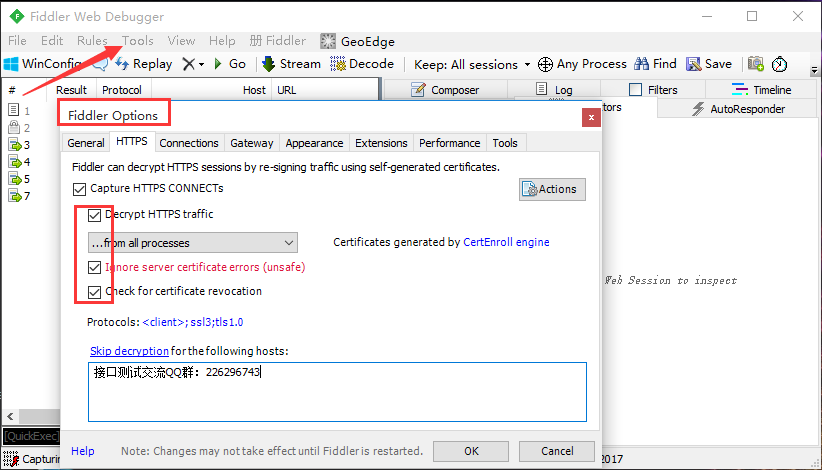The height and width of the screenshot is (470, 822).
Task: Click the timer clock toolbar icon
Action: click(780, 64)
